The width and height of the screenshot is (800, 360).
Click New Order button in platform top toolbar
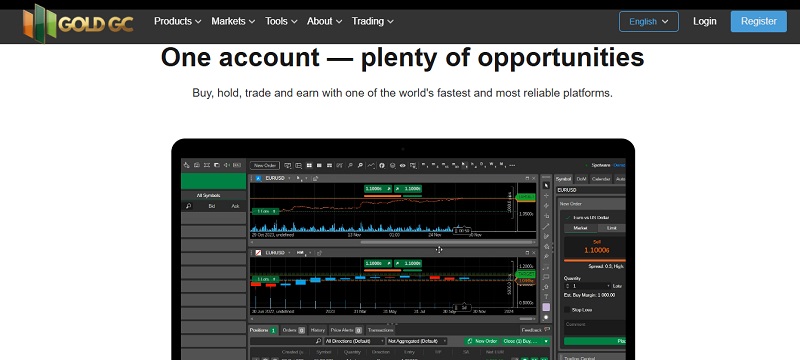pos(265,165)
